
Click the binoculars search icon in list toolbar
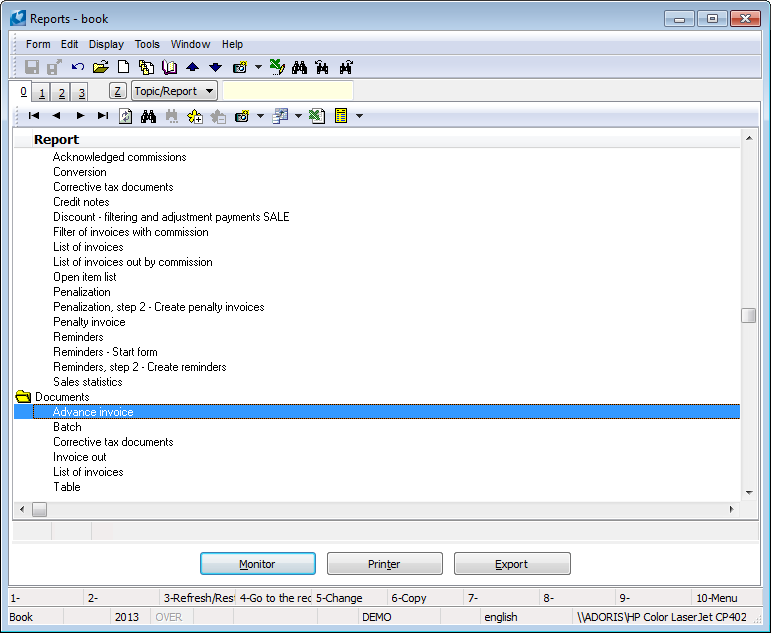point(148,116)
